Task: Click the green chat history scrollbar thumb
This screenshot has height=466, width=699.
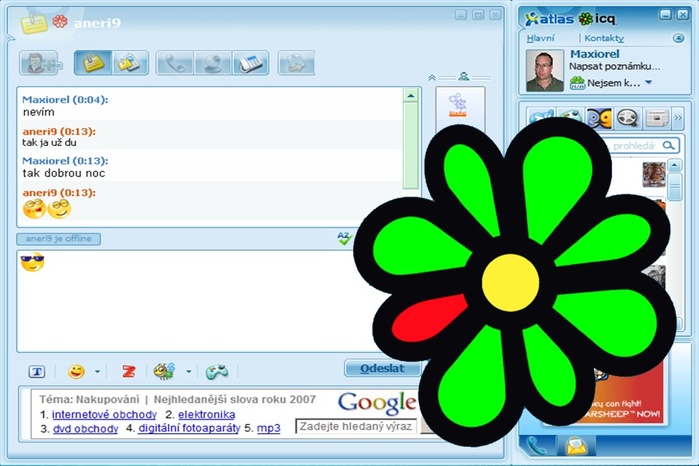Action: pyautogui.click(x=411, y=146)
